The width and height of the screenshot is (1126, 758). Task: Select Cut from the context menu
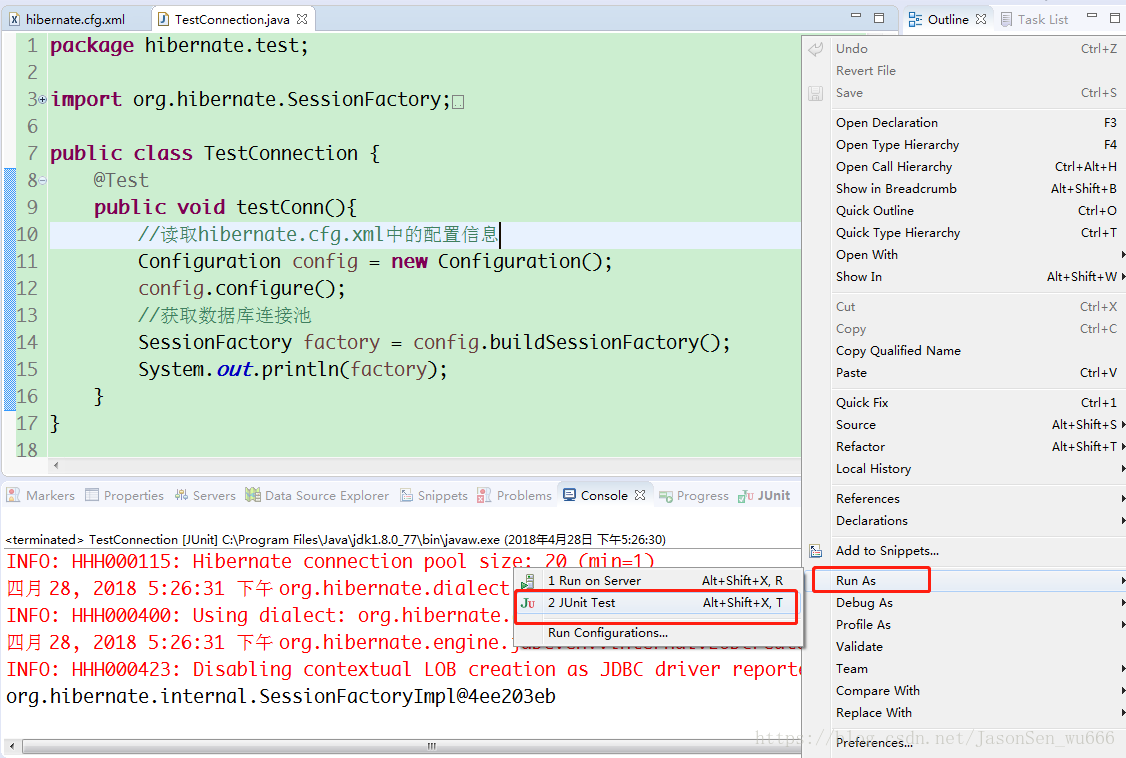(963, 307)
